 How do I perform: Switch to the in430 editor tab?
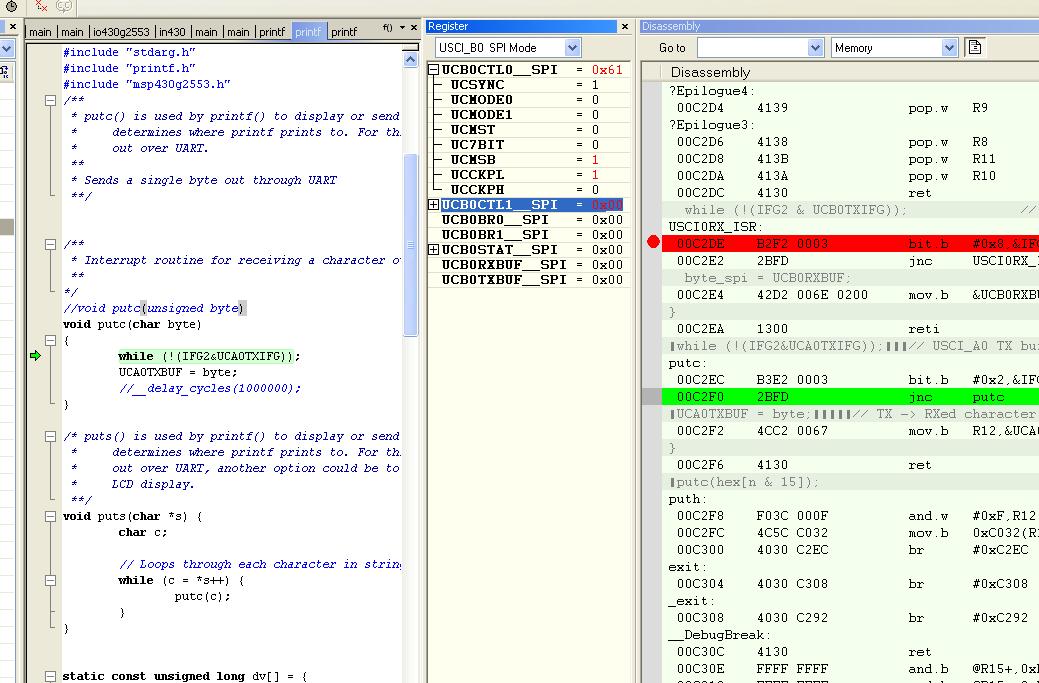click(x=173, y=32)
